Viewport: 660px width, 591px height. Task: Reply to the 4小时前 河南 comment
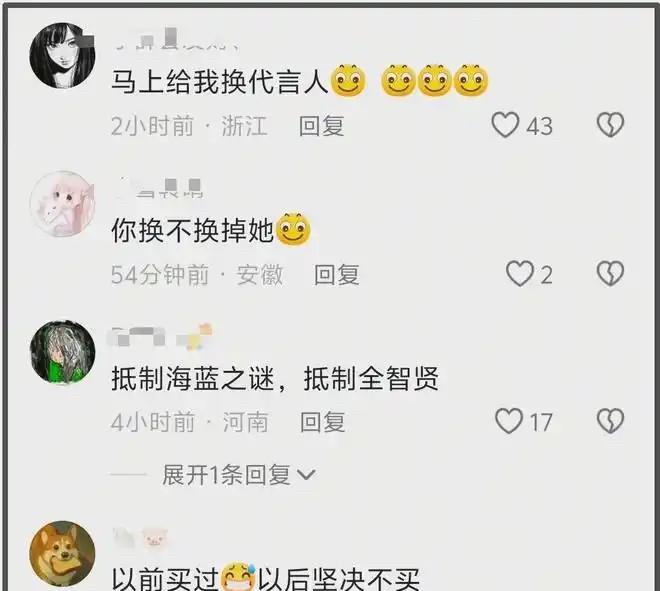[323, 422]
